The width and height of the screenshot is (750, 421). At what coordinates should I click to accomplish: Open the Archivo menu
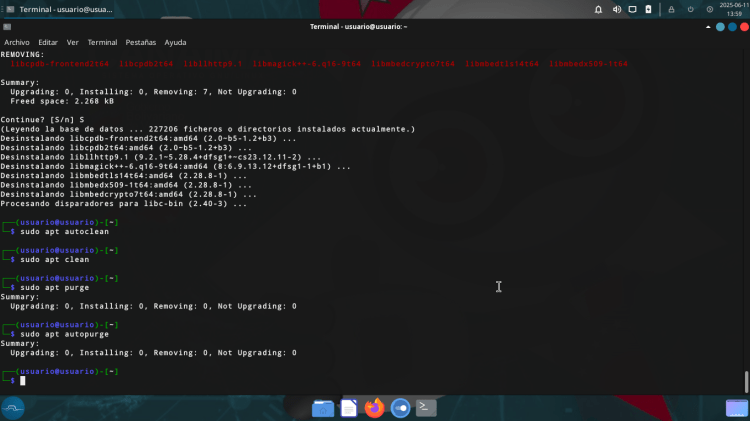[x=17, y=43]
